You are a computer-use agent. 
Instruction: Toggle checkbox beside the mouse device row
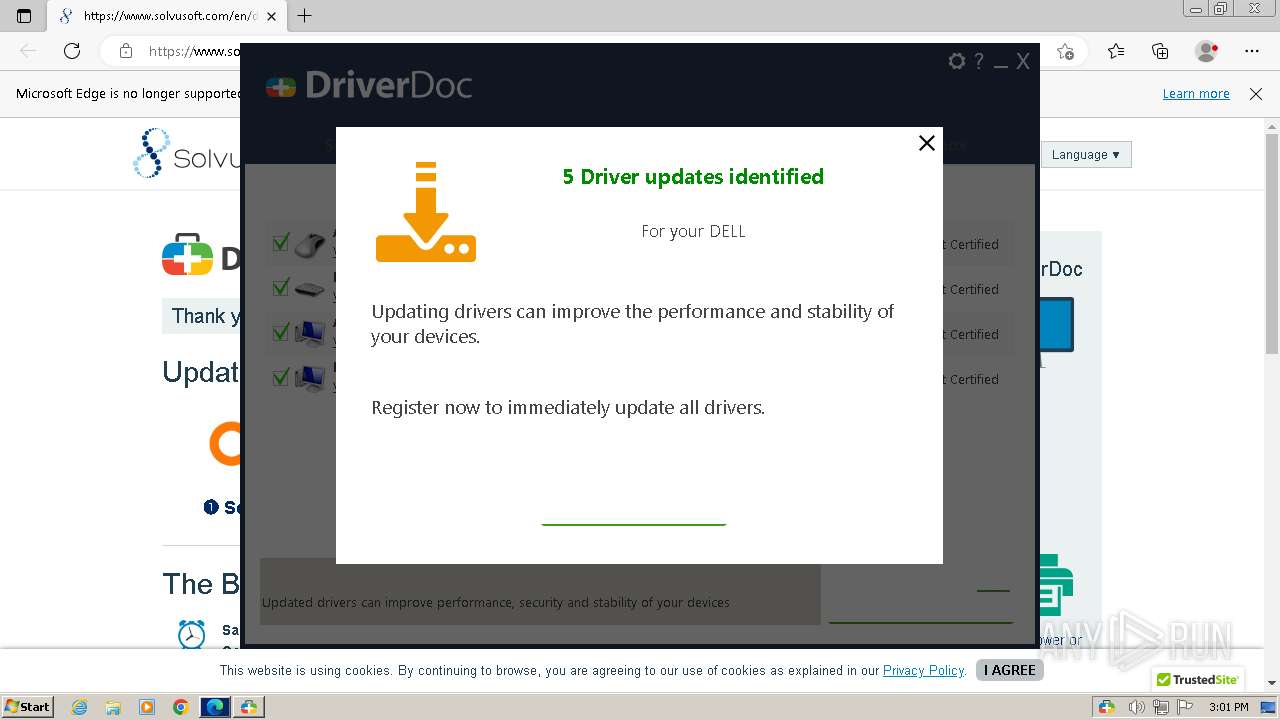281,242
